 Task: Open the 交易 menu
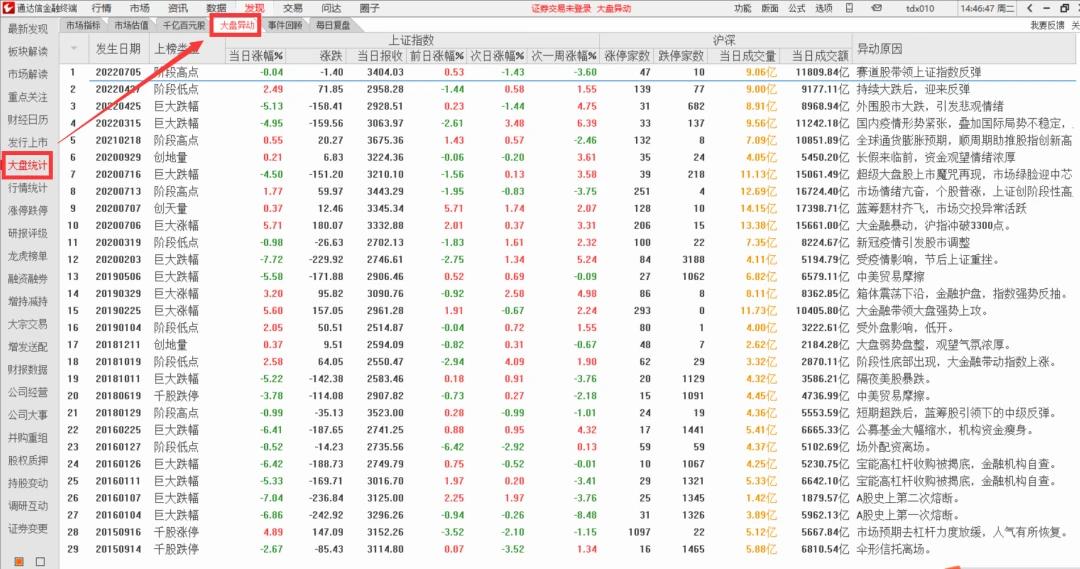pos(293,8)
